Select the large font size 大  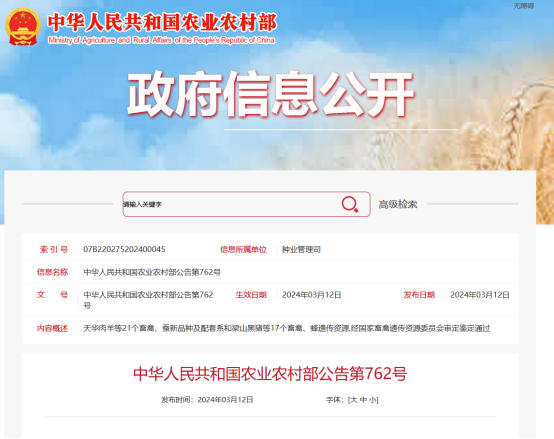tap(353, 400)
